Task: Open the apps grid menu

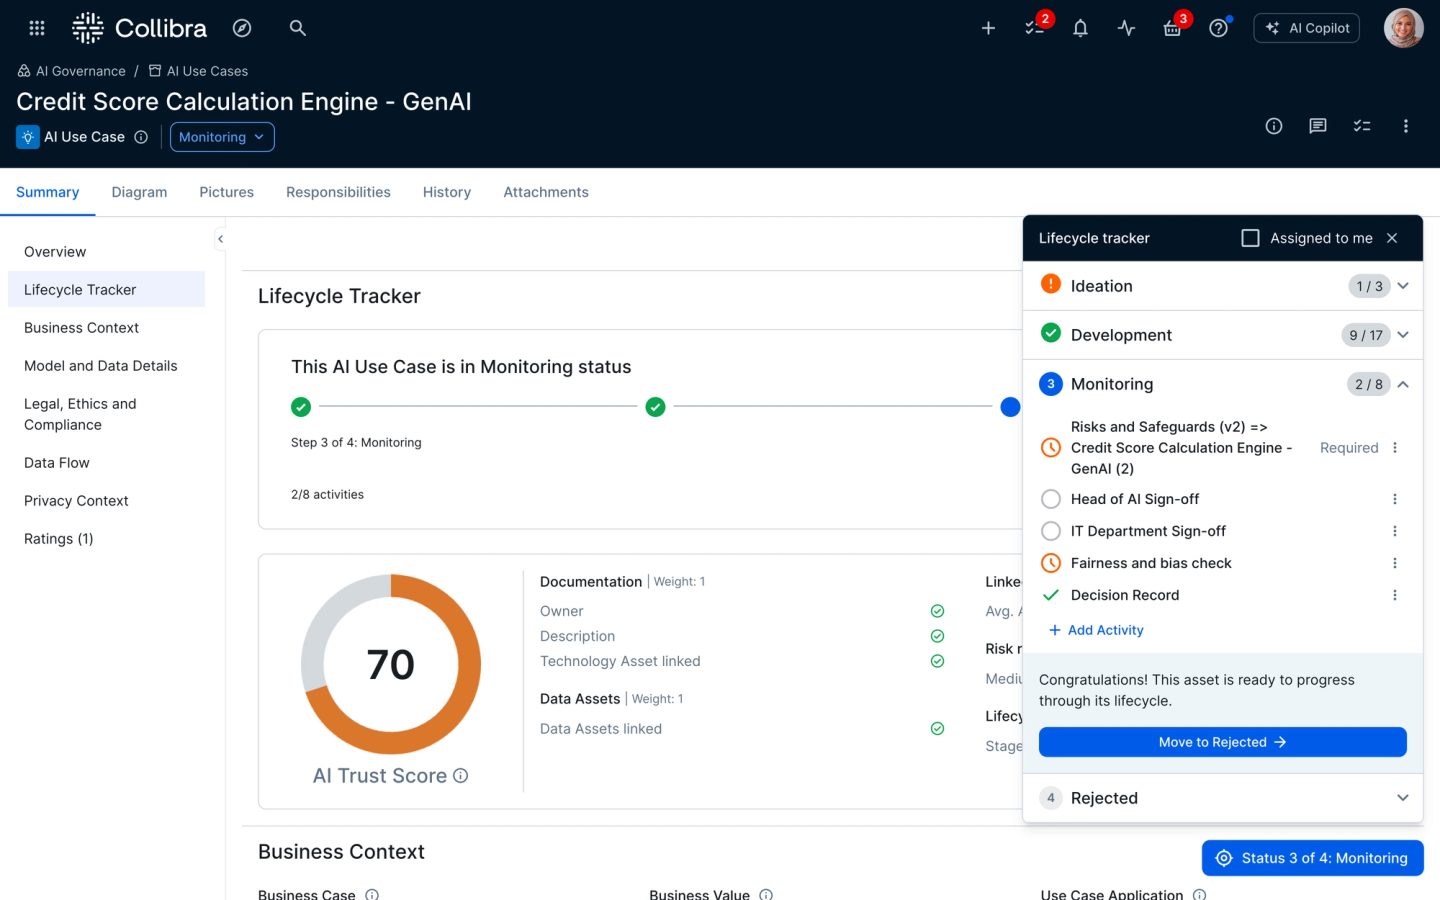Action: [37, 28]
